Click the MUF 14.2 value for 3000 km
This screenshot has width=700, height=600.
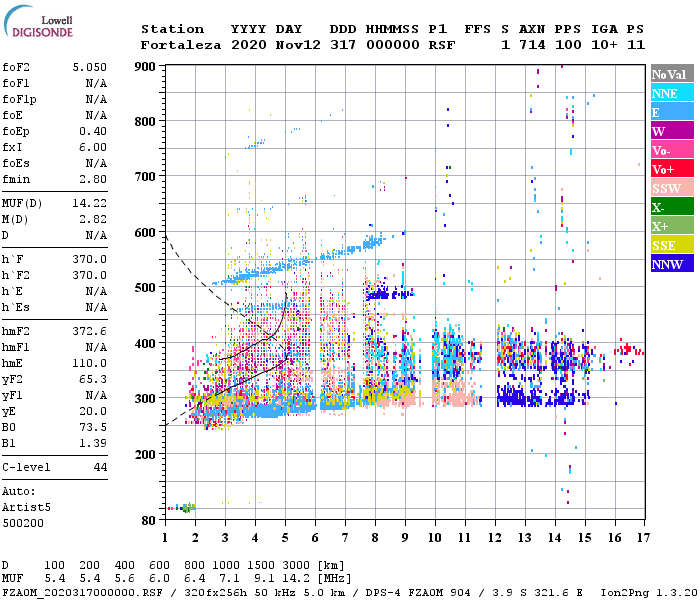click(x=296, y=579)
